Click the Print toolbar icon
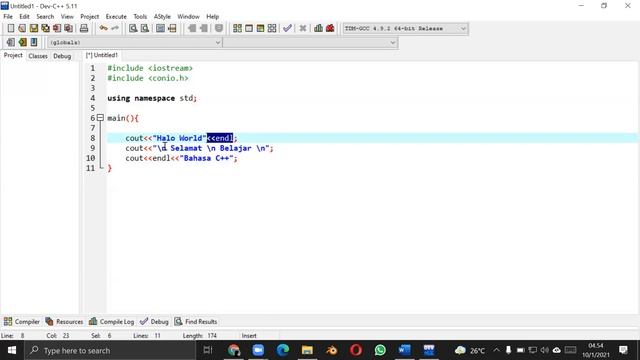The height and width of the screenshot is (360, 640). 84,28
